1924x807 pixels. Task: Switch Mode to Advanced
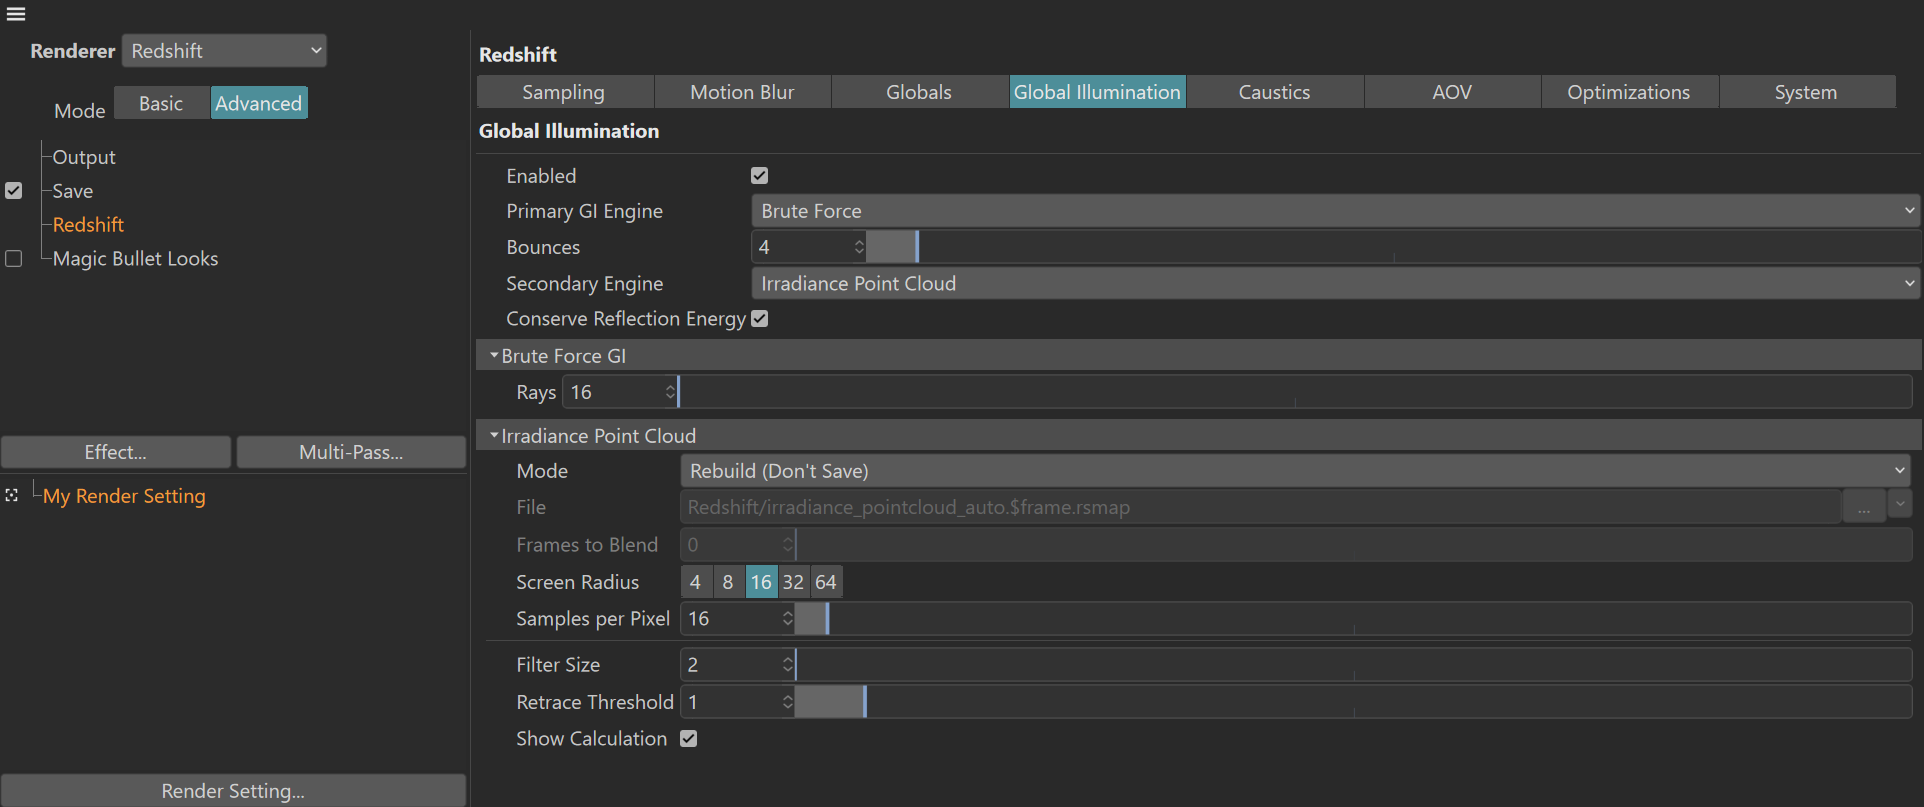[x=259, y=103]
